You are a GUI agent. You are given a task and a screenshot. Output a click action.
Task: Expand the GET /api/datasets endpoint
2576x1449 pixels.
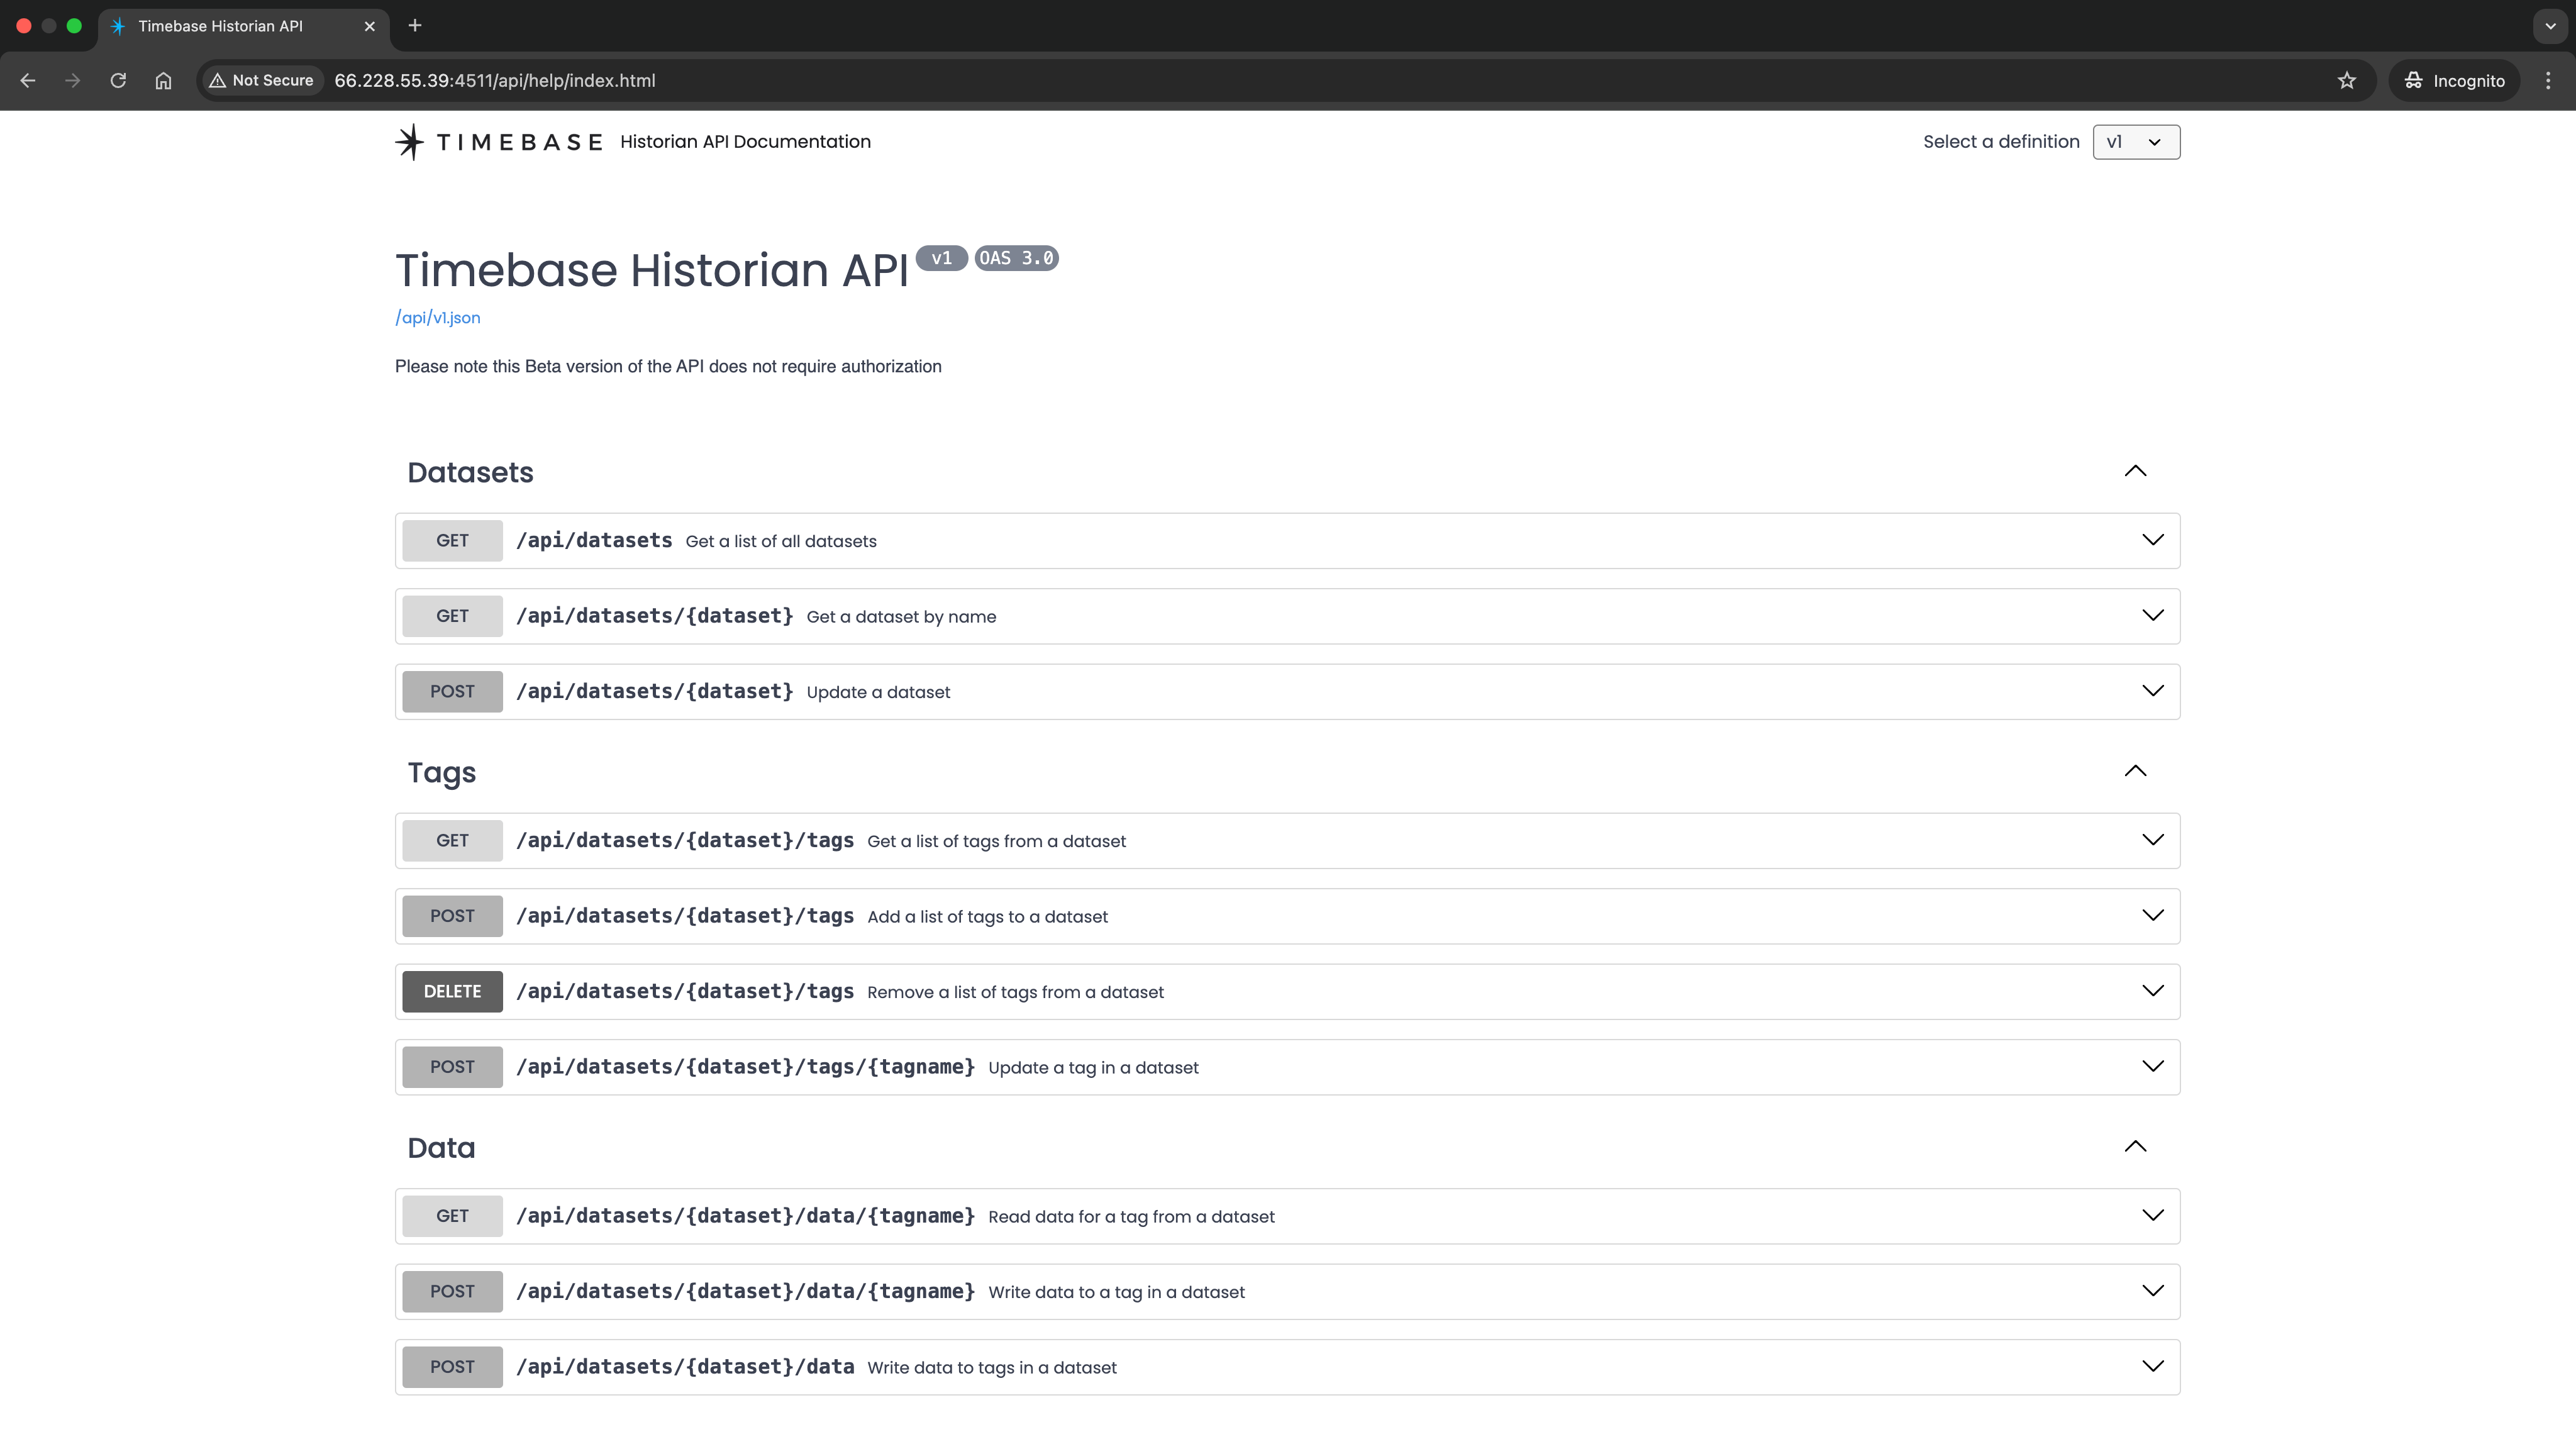tap(2153, 540)
